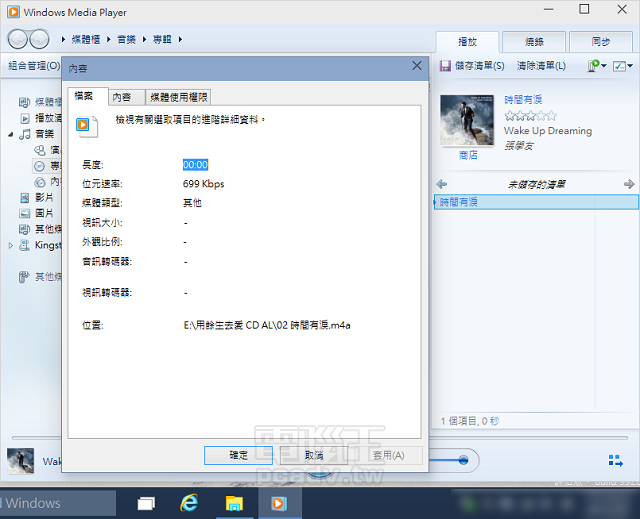Click the 專輯 breadcrumb label
The width and height of the screenshot is (640, 519).
click(162, 39)
